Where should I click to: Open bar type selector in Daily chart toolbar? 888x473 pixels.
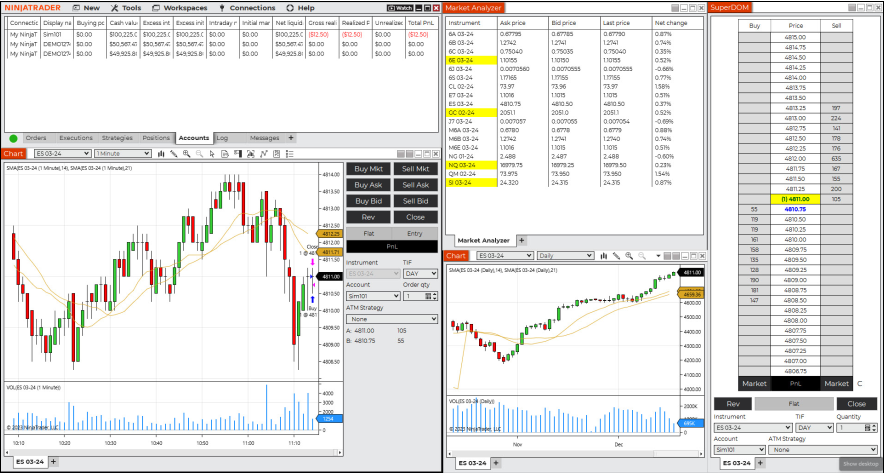click(x=604, y=255)
